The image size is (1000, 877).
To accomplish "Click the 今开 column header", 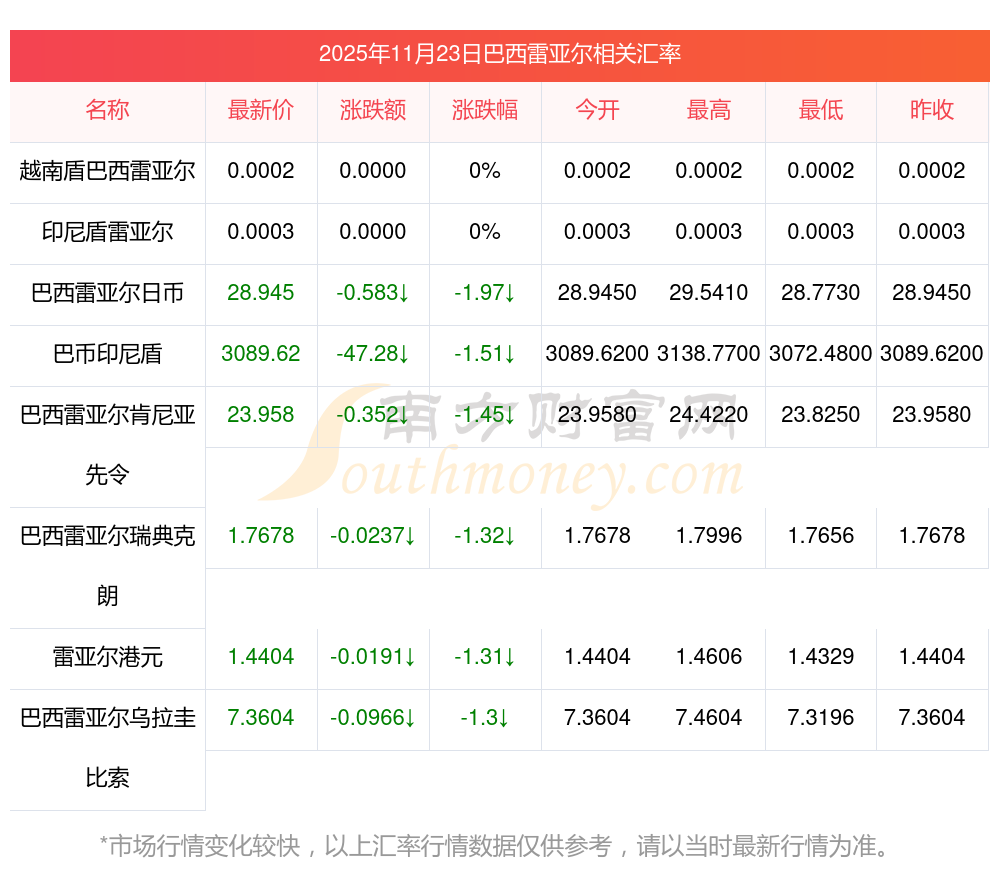I will click(x=597, y=111).
